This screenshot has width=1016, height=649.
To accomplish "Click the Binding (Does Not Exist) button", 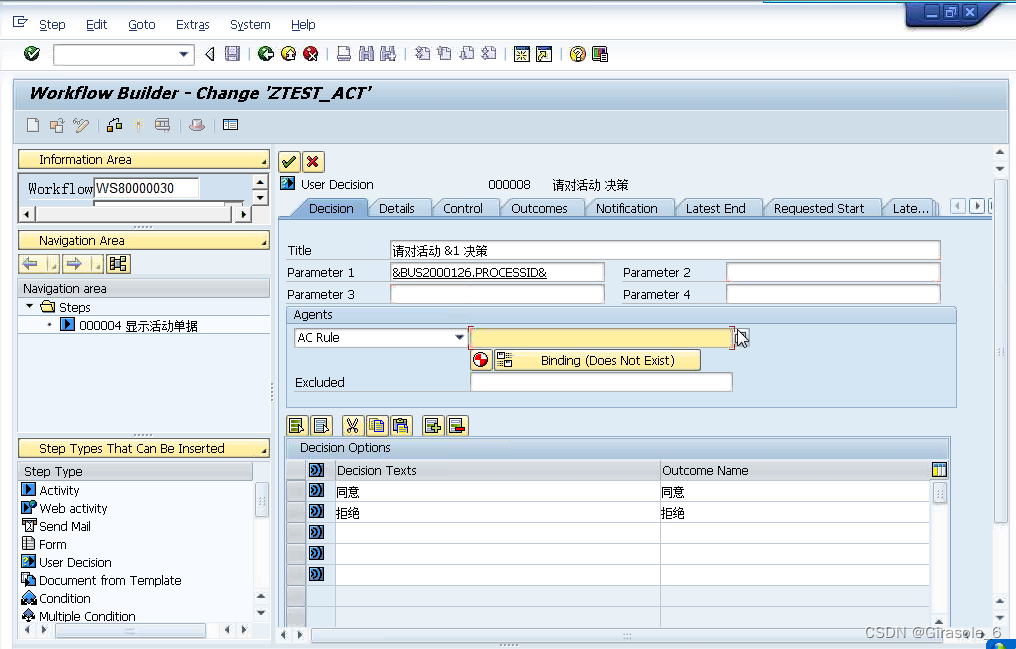I will tap(597, 360).
